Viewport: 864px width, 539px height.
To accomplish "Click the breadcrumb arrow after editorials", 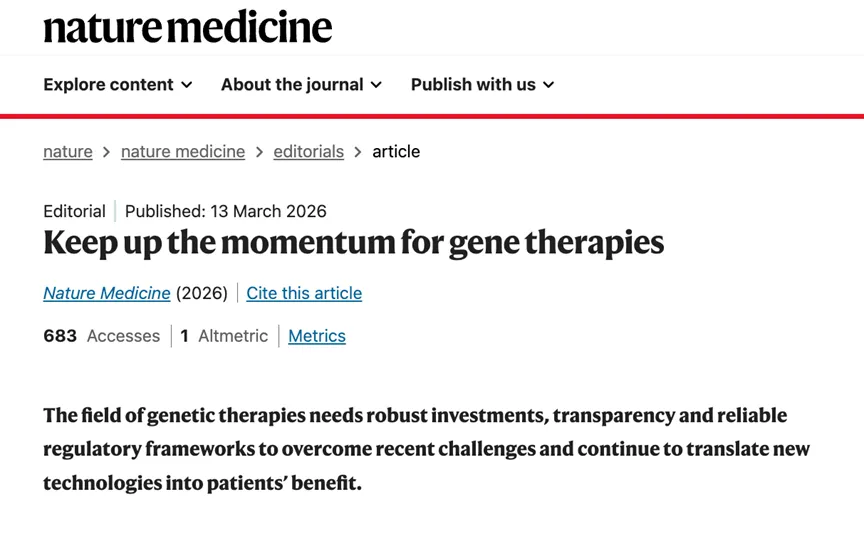I will (x=358, y=152).
